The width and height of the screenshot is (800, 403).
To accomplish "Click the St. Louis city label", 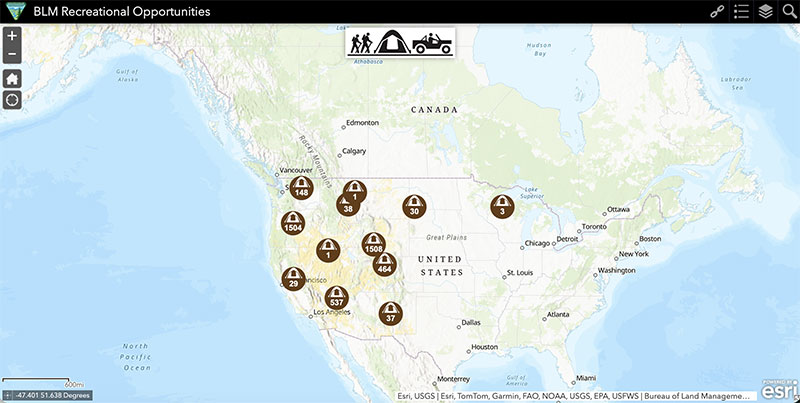I will [520, 273].
